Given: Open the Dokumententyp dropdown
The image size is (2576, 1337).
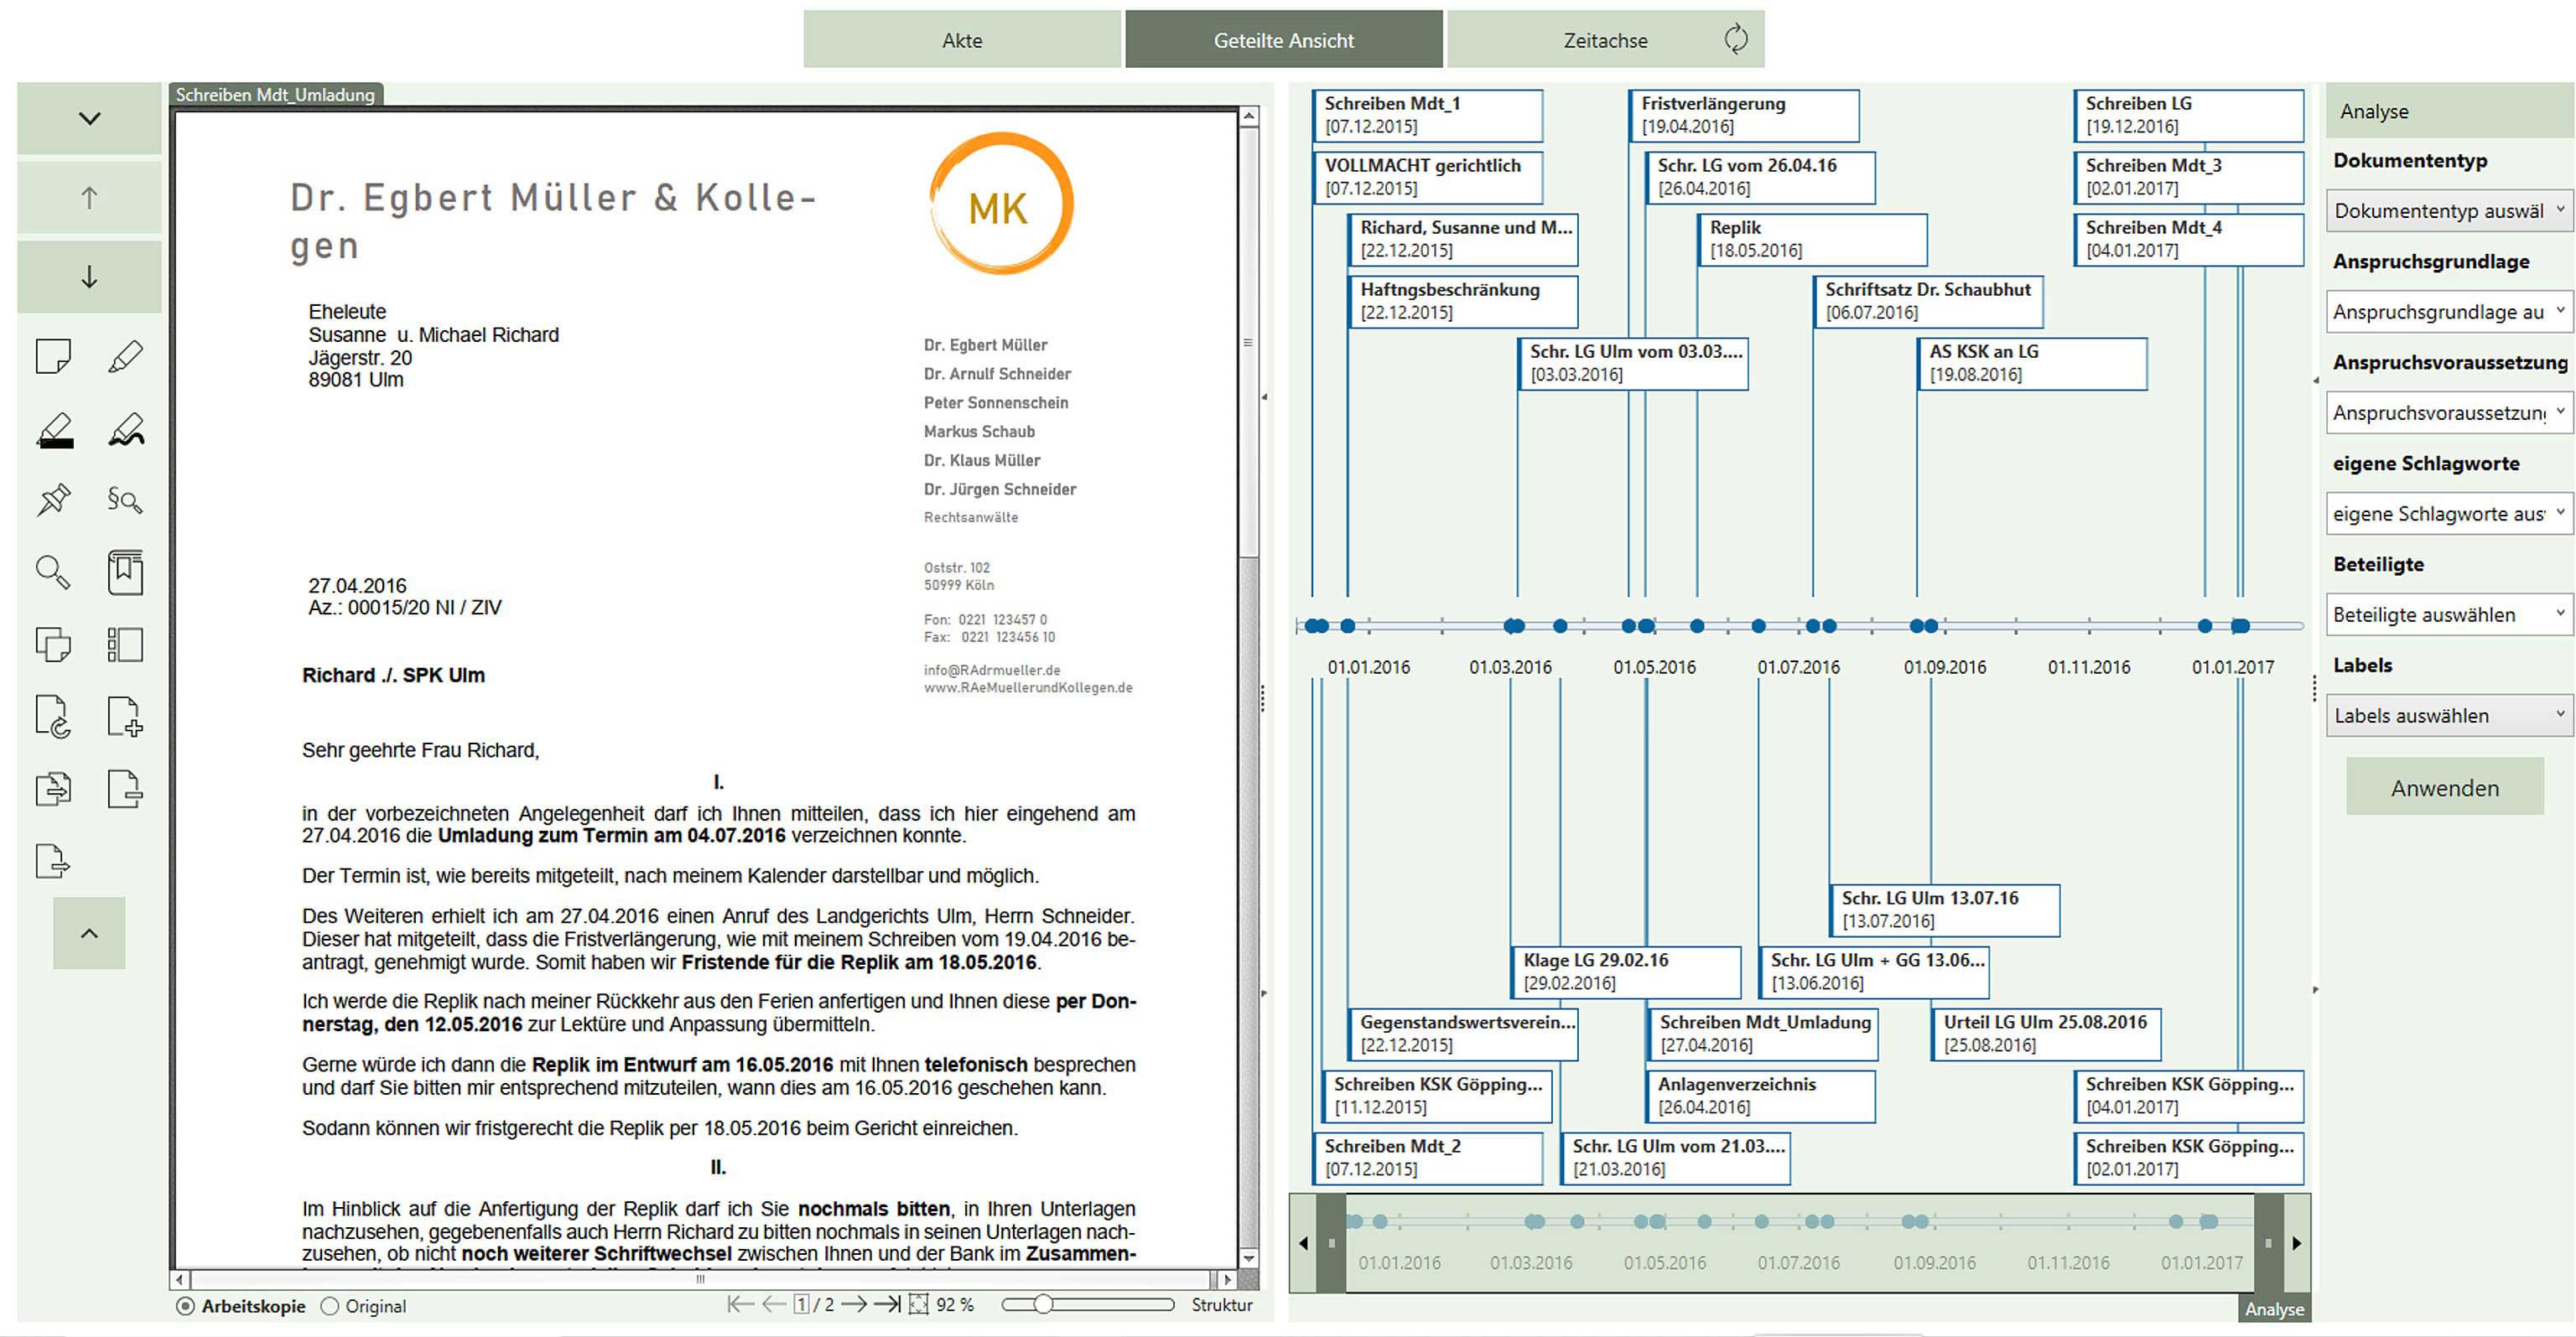Looking at the screenshot, I should point(2449,210).
